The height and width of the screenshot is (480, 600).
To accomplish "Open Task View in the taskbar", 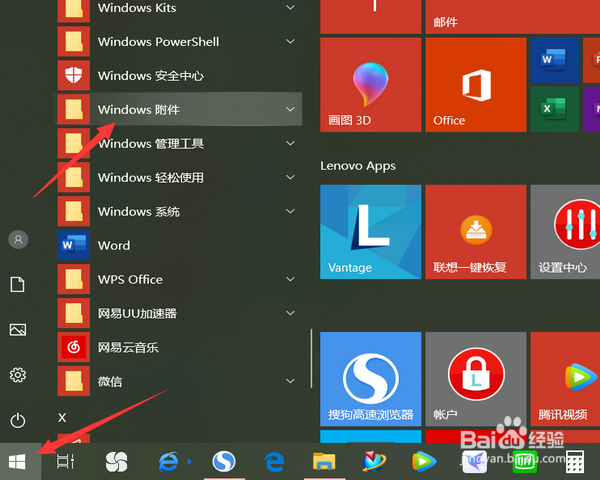I will 65,461.
